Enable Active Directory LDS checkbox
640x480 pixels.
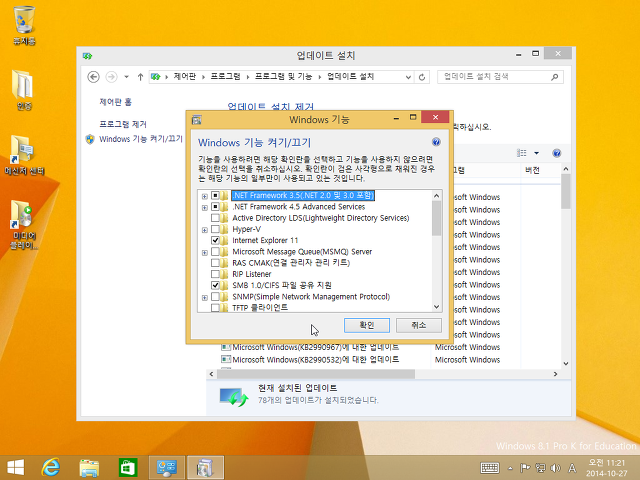(215, 218)
